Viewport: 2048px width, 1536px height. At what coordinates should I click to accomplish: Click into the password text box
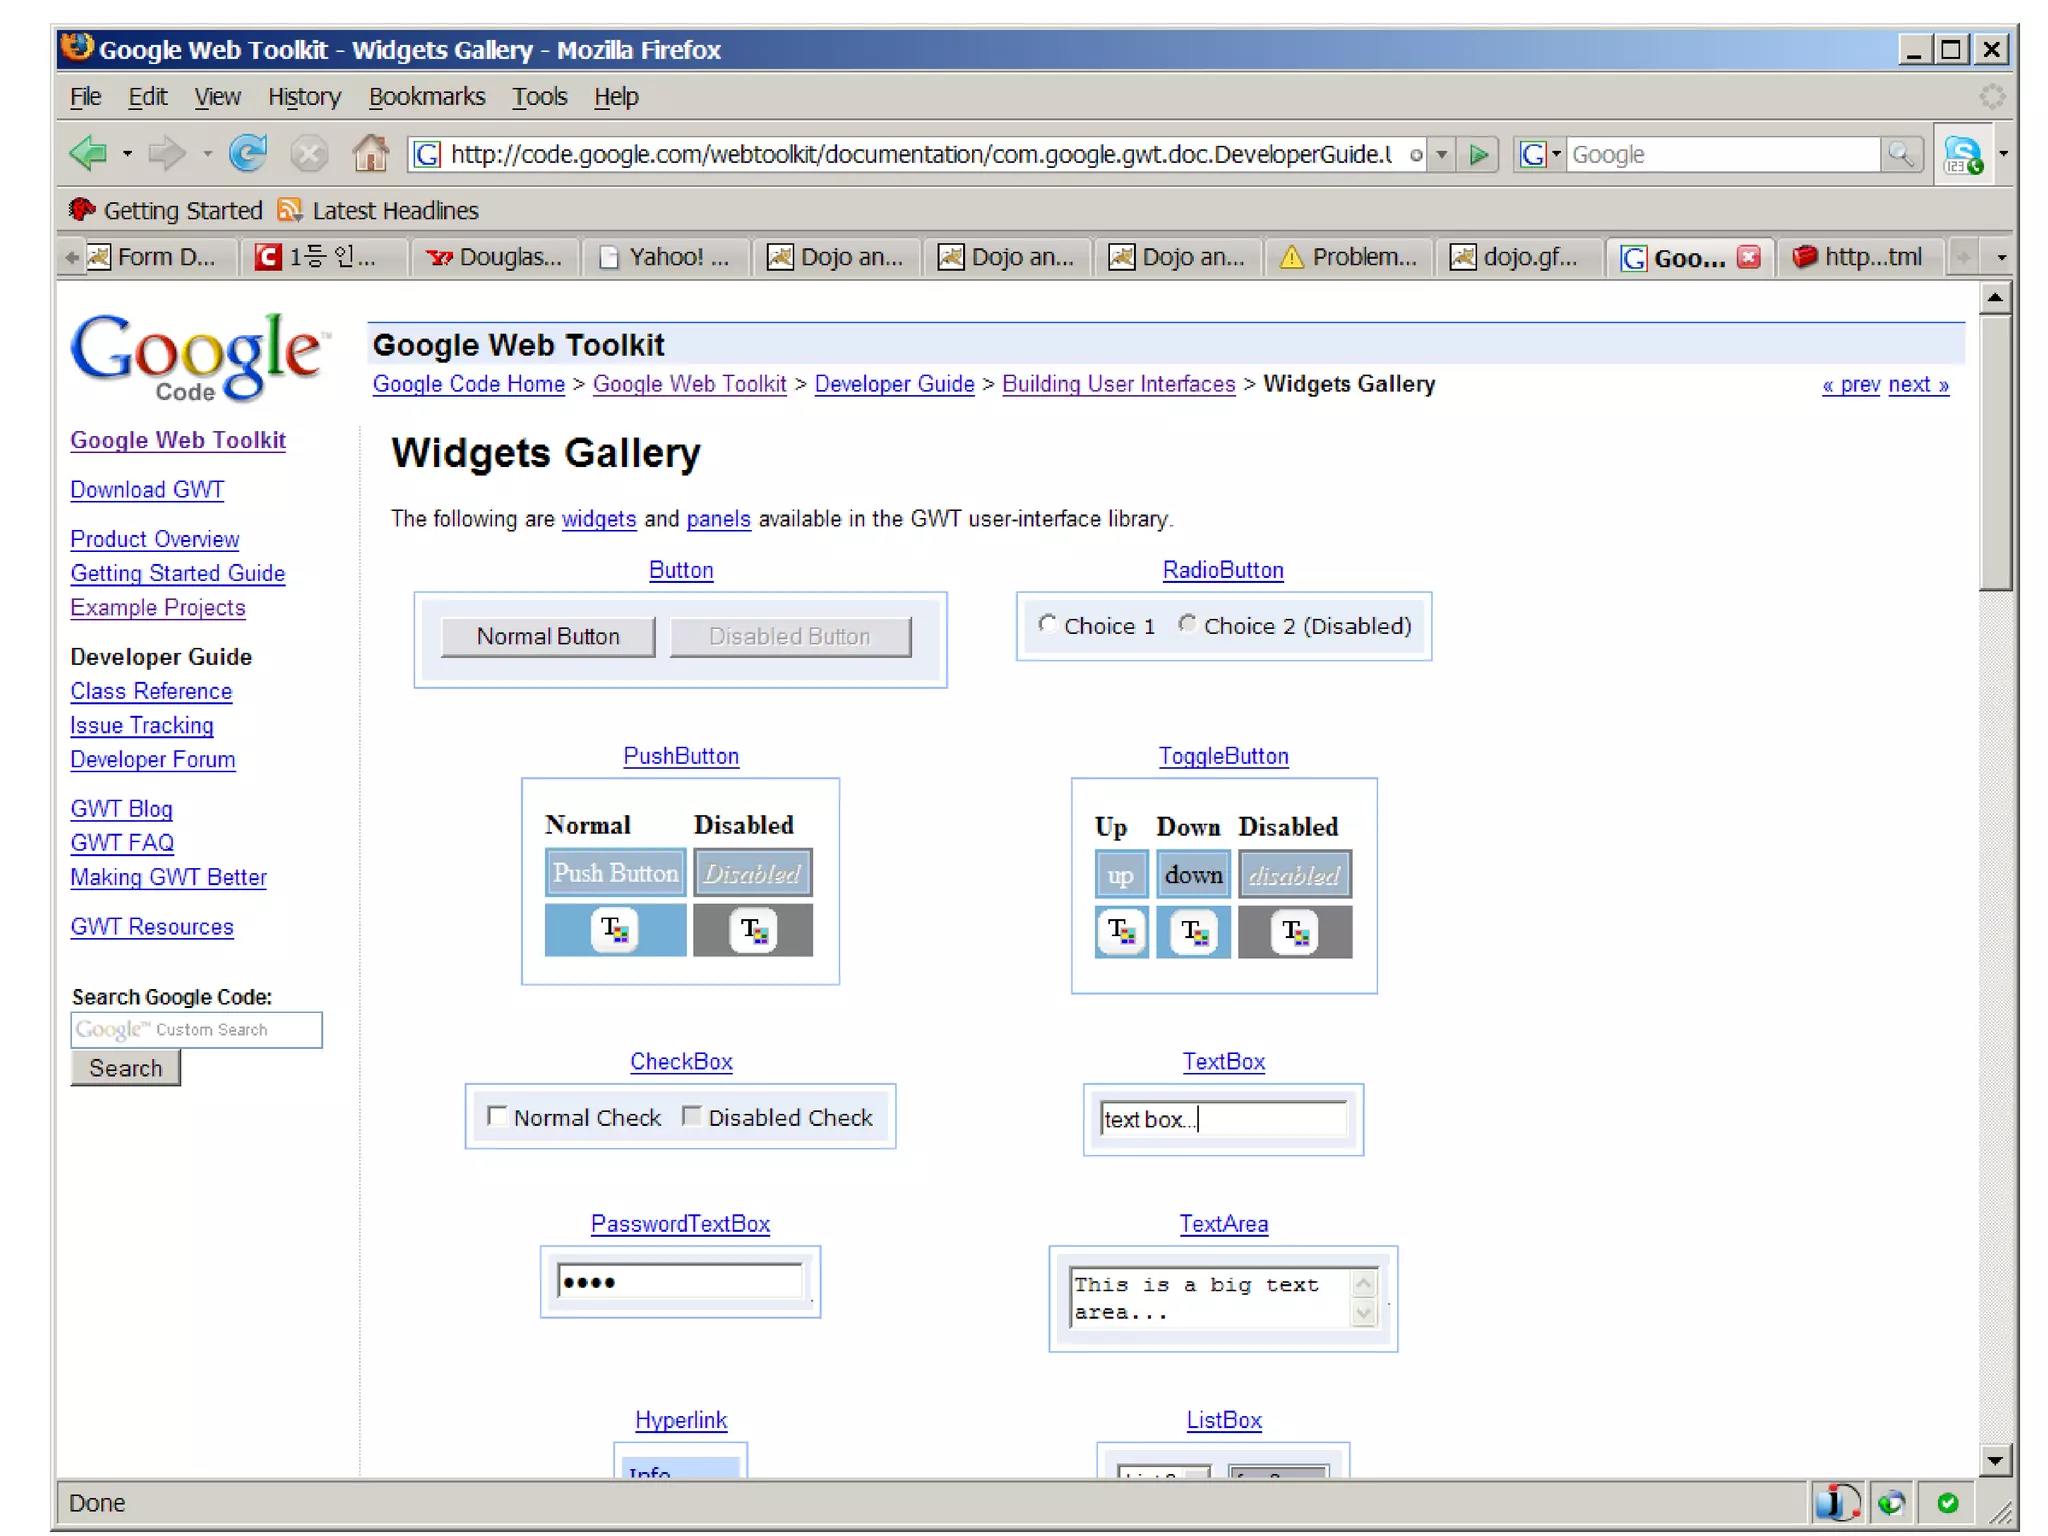680,1281
